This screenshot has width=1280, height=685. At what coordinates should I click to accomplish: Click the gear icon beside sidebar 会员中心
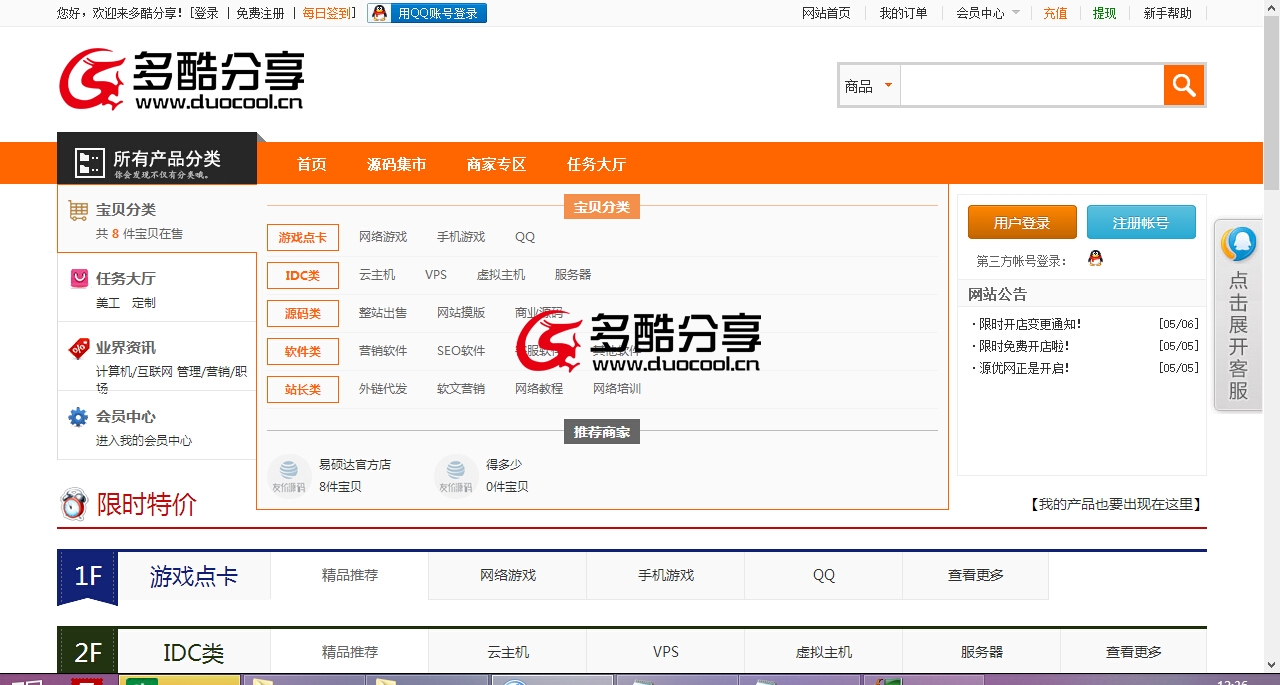pos(78,417)
